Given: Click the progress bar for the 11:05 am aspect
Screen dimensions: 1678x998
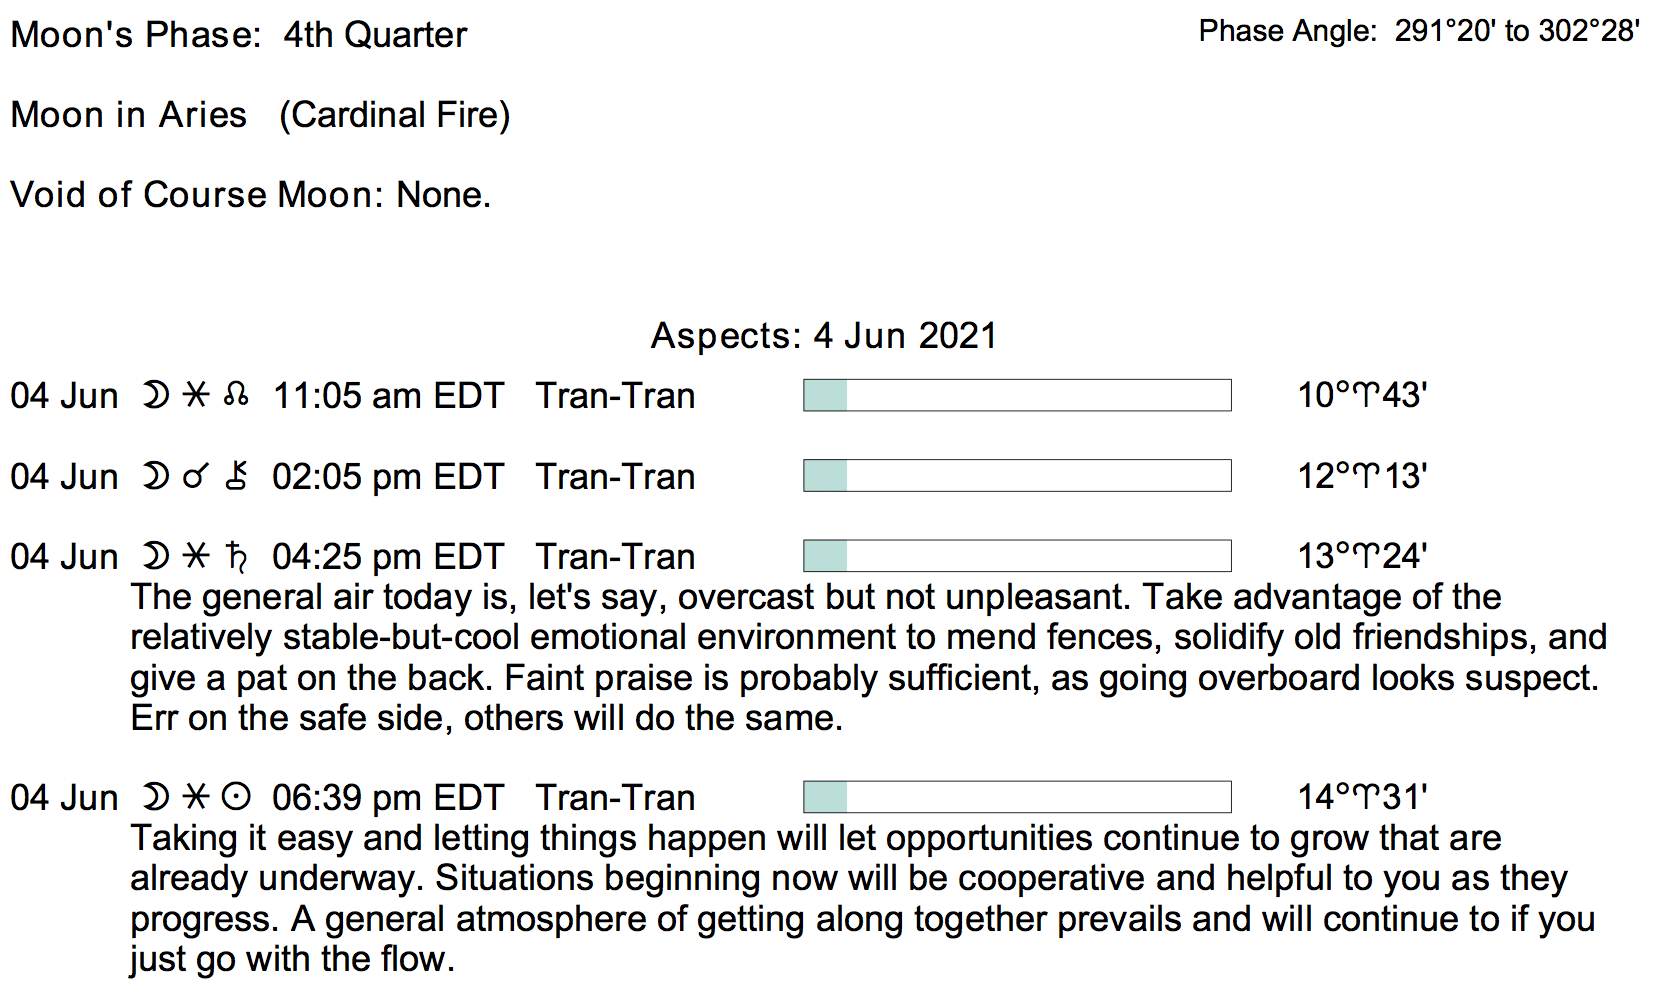Looking at the screenshot, I should tap(1017, 395).
